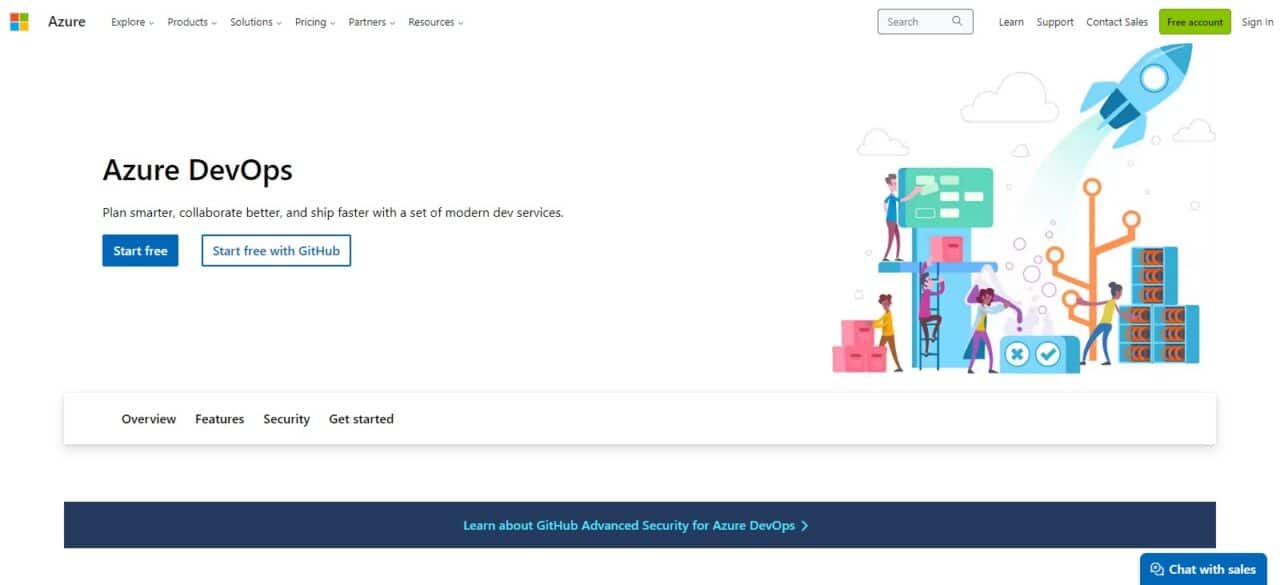The width and height of the screenshot is (1280, 585).
Task: Go to the Support page
Action: pos(1055,22)
